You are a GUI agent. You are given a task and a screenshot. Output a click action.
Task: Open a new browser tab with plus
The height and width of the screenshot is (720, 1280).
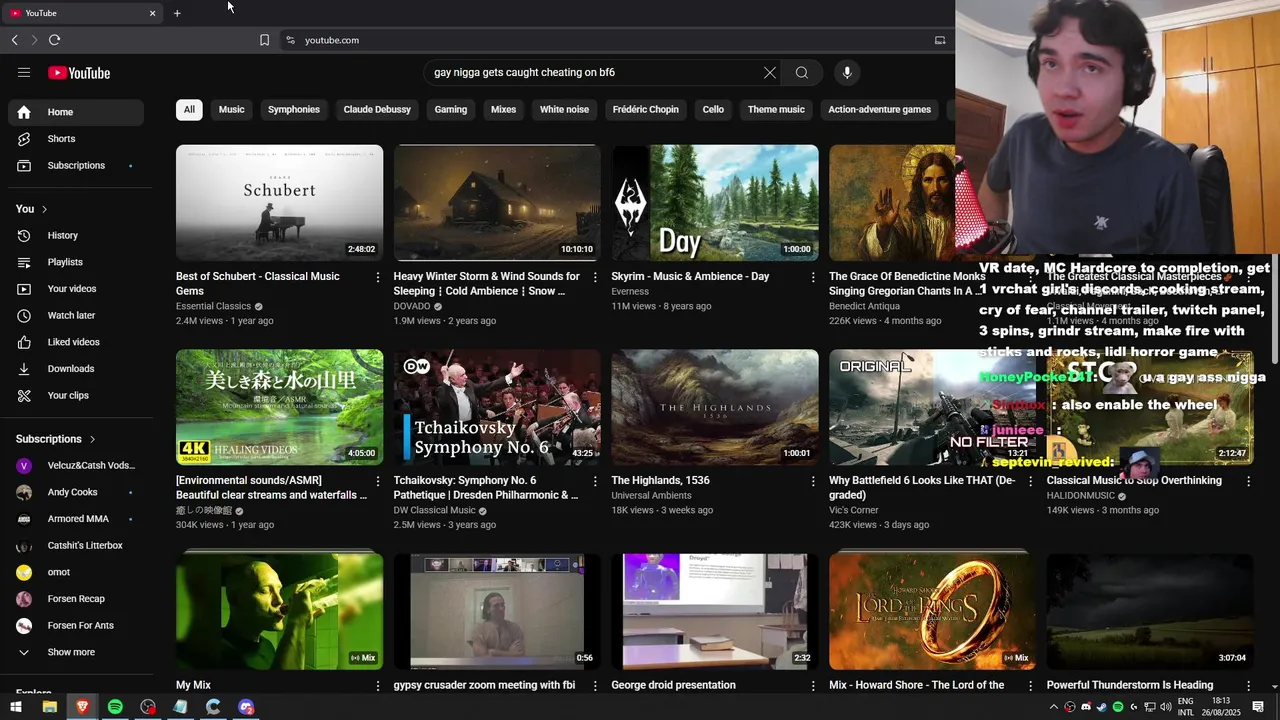tap(177, 13)
